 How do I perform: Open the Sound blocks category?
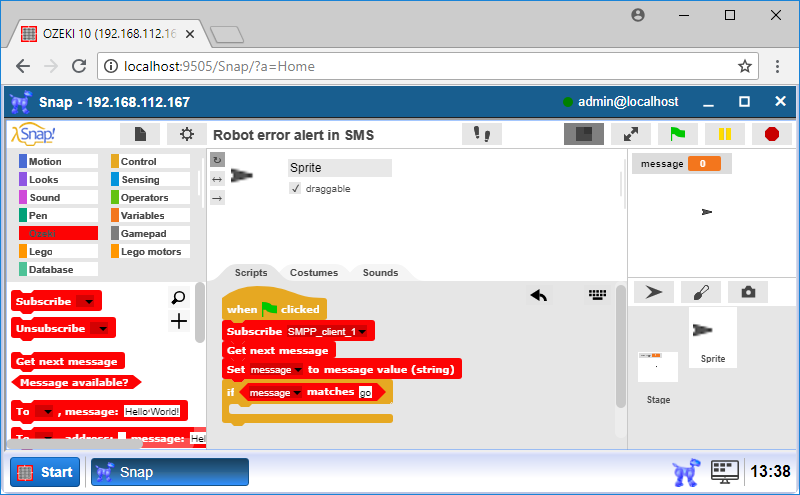click(x=58, y=197)
